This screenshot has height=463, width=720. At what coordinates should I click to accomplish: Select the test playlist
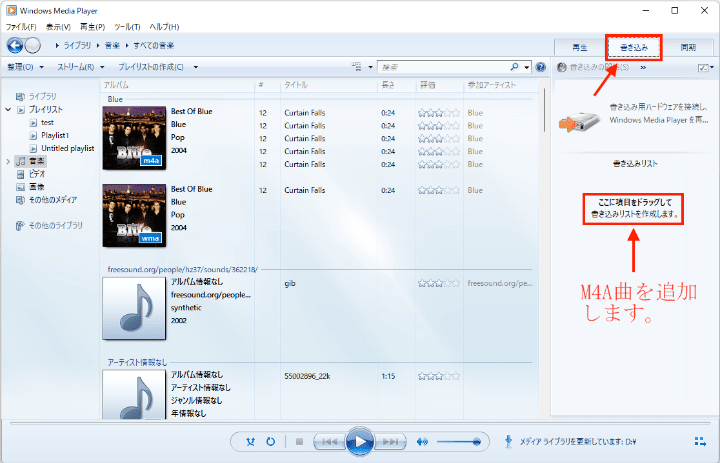coord(47,123)
